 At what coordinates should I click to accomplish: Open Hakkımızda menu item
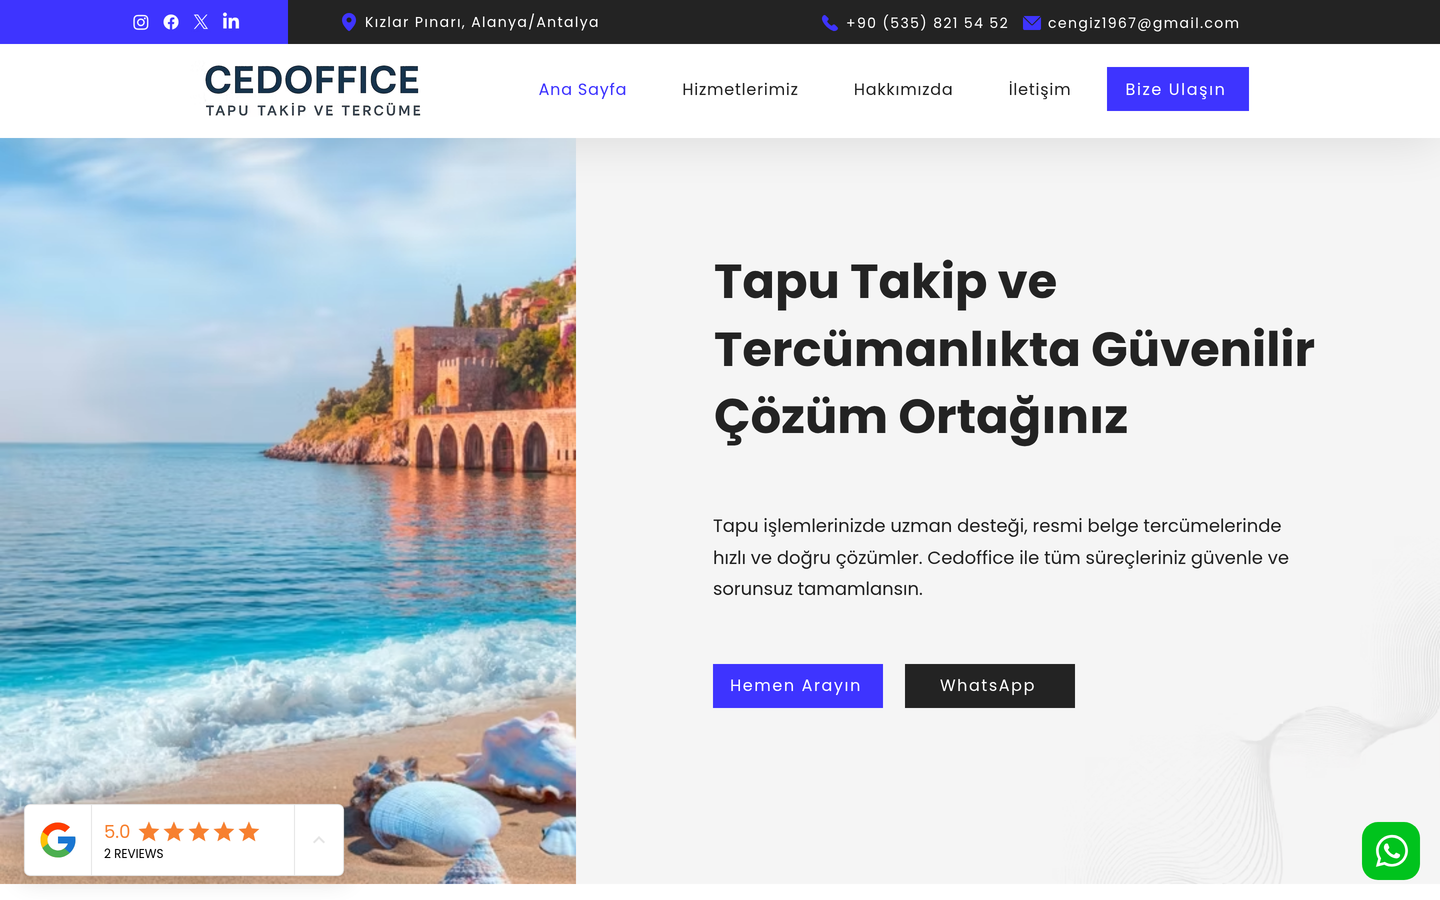click(903, 89)
